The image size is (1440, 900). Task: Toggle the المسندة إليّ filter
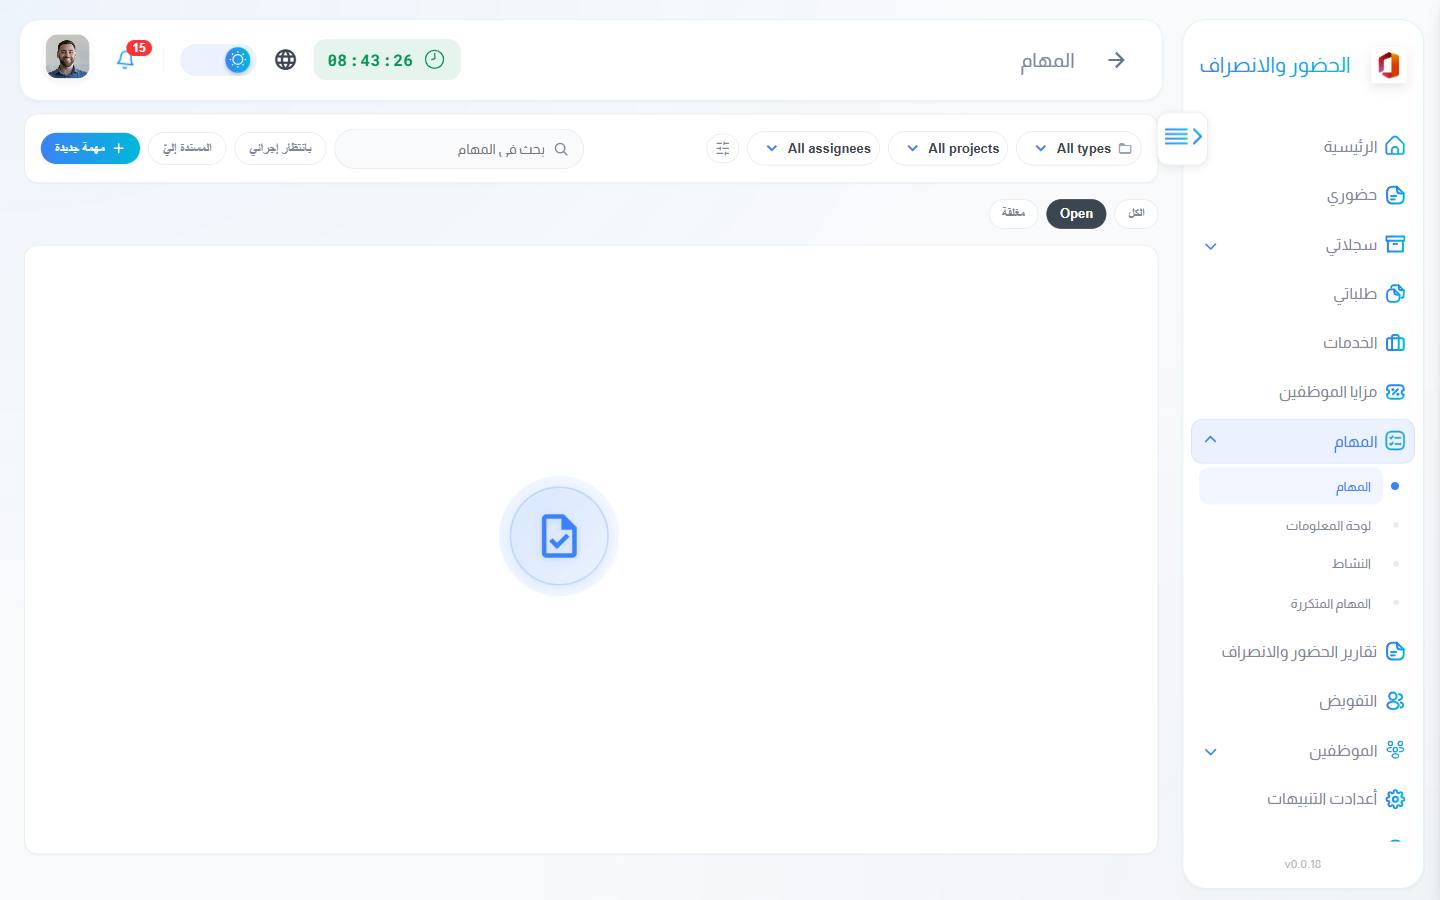[187, 148]
